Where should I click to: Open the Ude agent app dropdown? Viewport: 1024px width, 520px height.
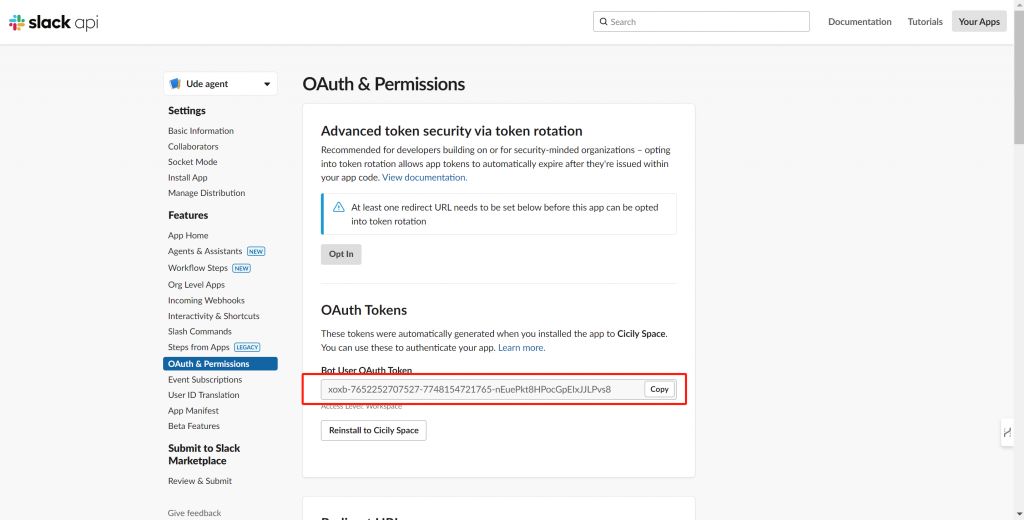pos(220,84)
